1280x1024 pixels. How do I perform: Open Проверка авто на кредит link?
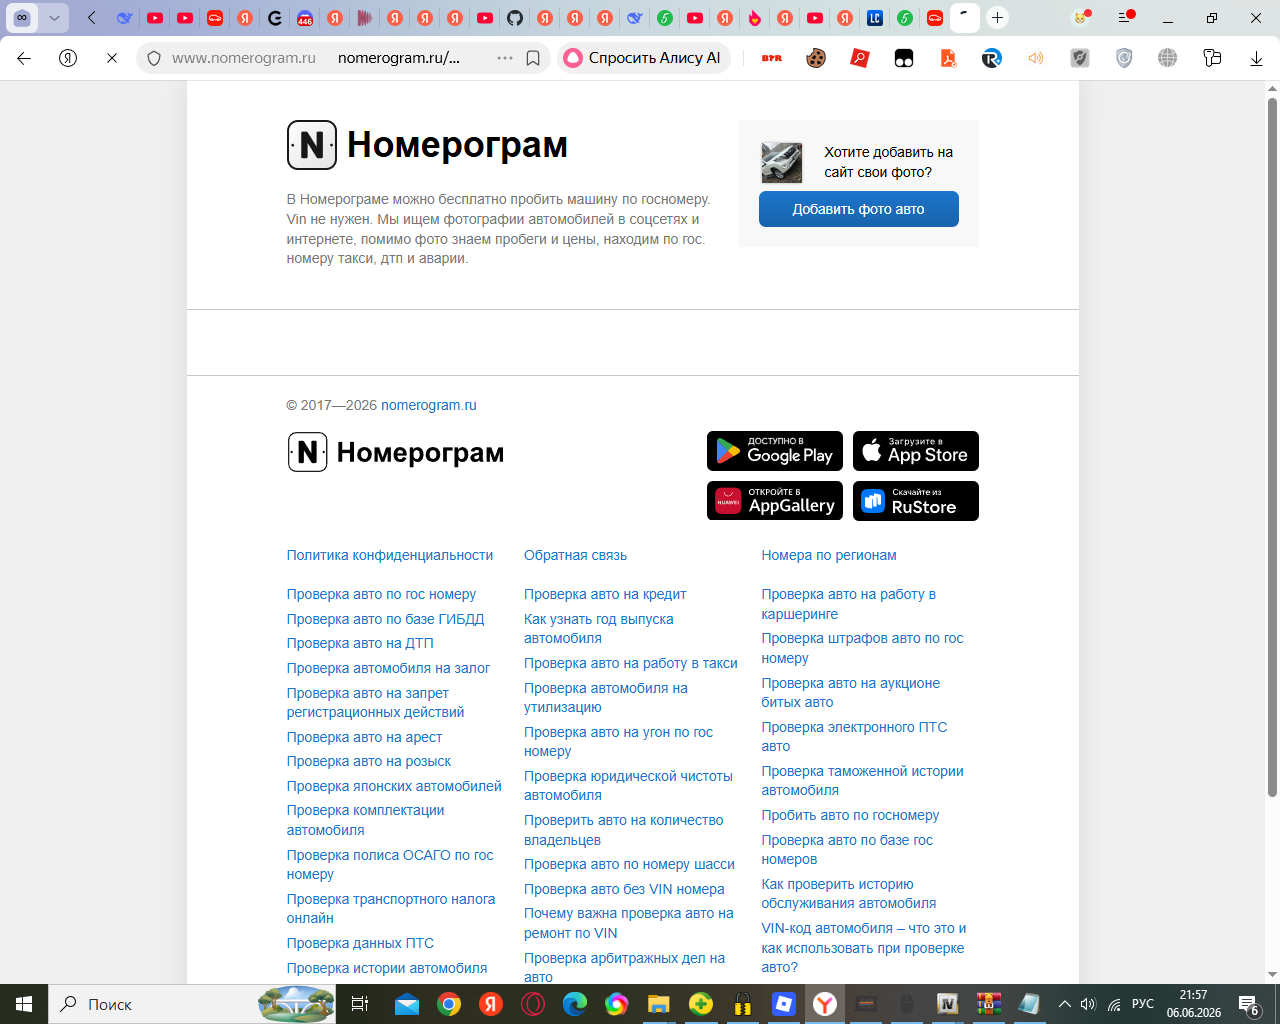click(605, 594)
